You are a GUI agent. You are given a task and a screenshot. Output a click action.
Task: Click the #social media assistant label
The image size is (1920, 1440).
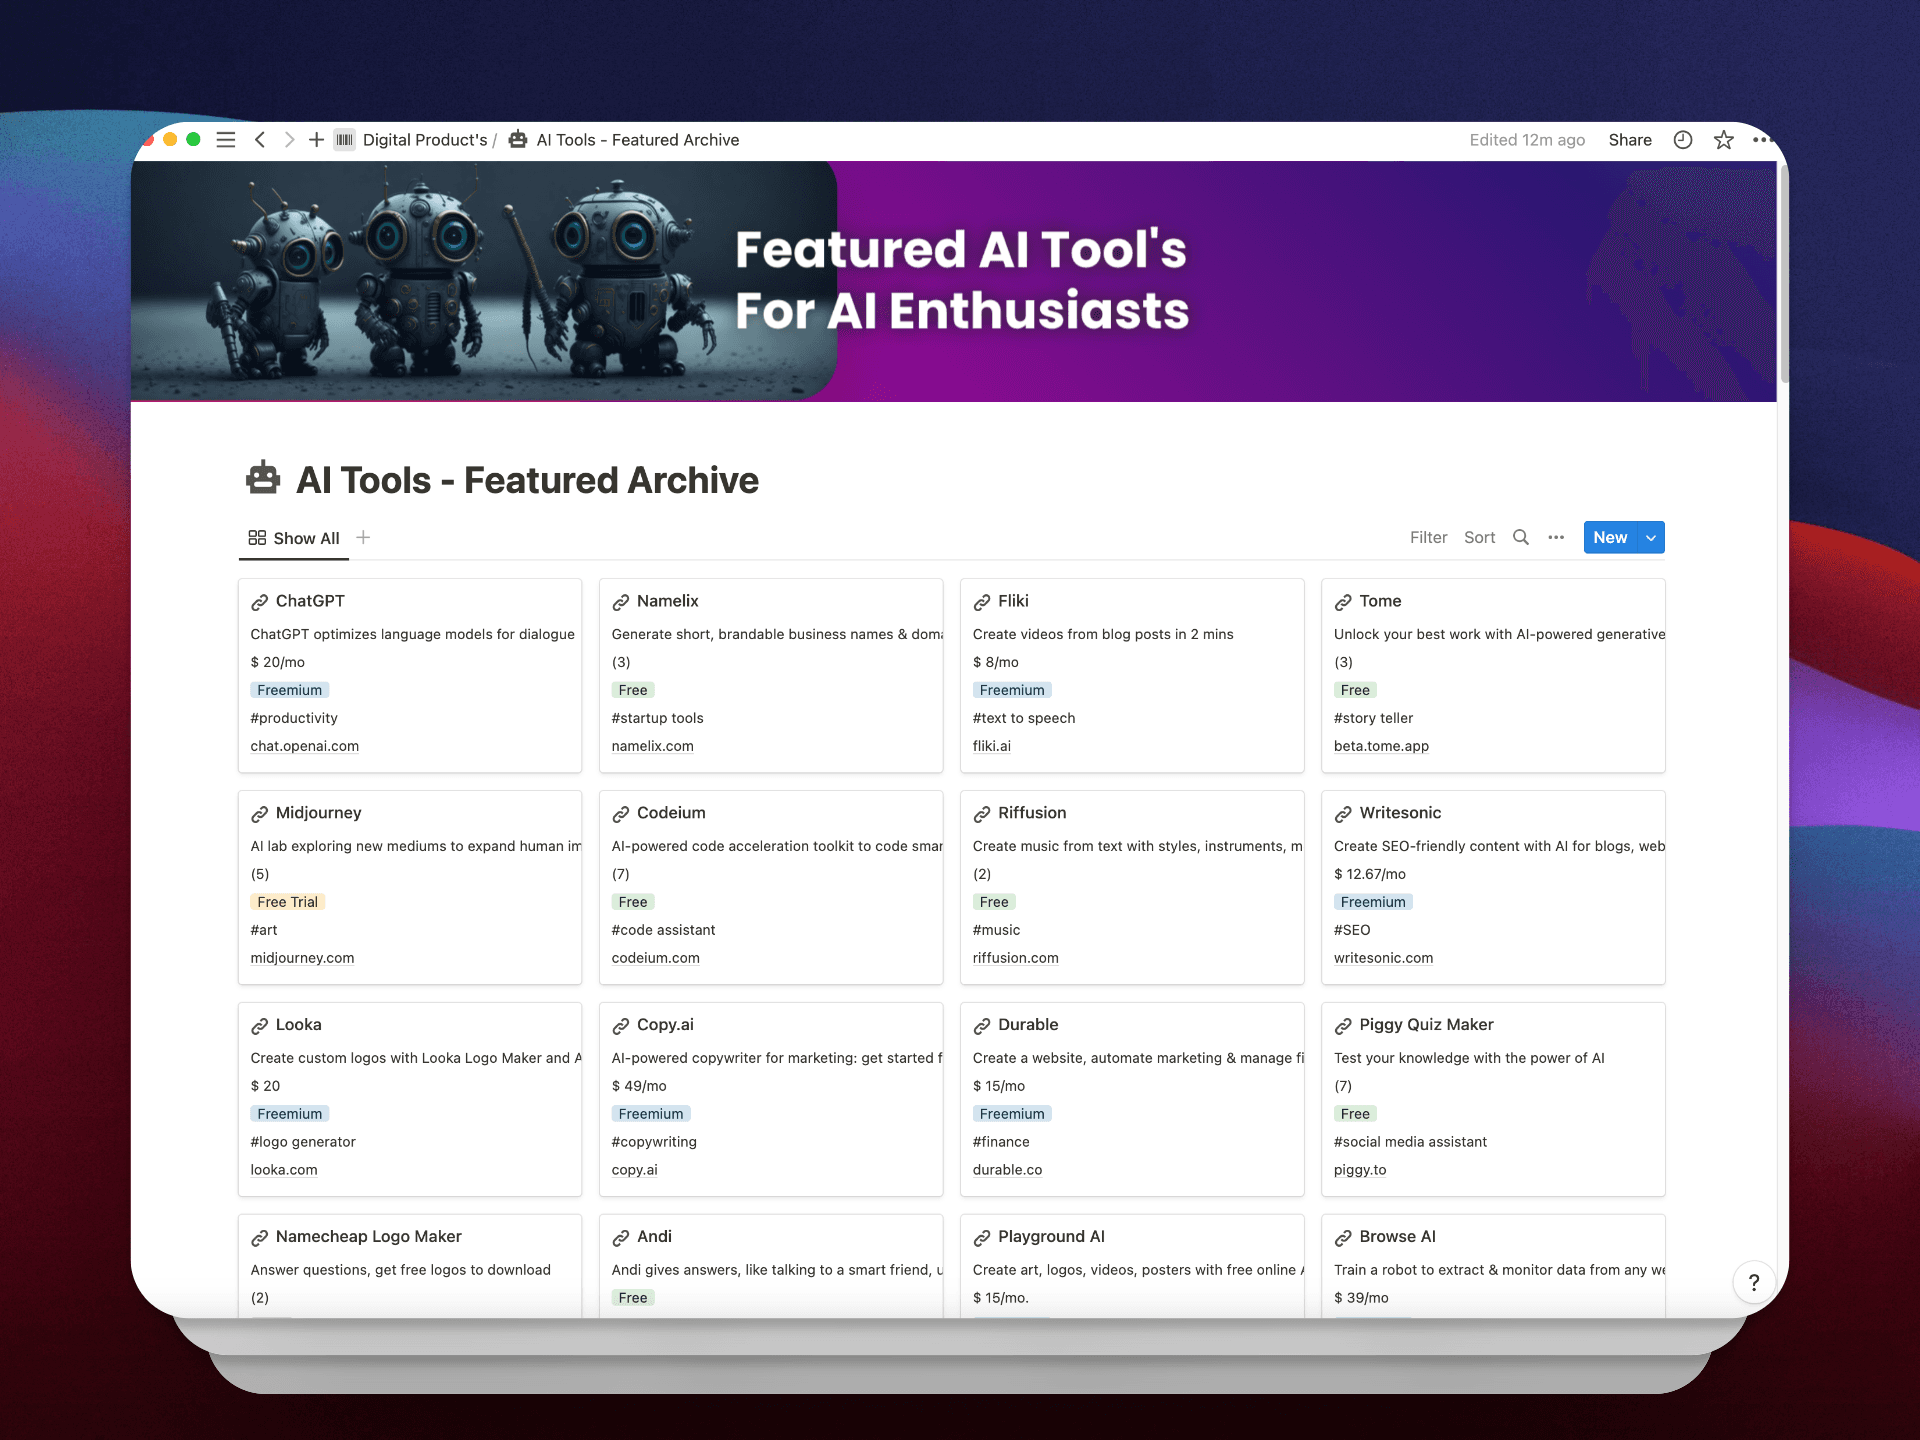1410,1142
